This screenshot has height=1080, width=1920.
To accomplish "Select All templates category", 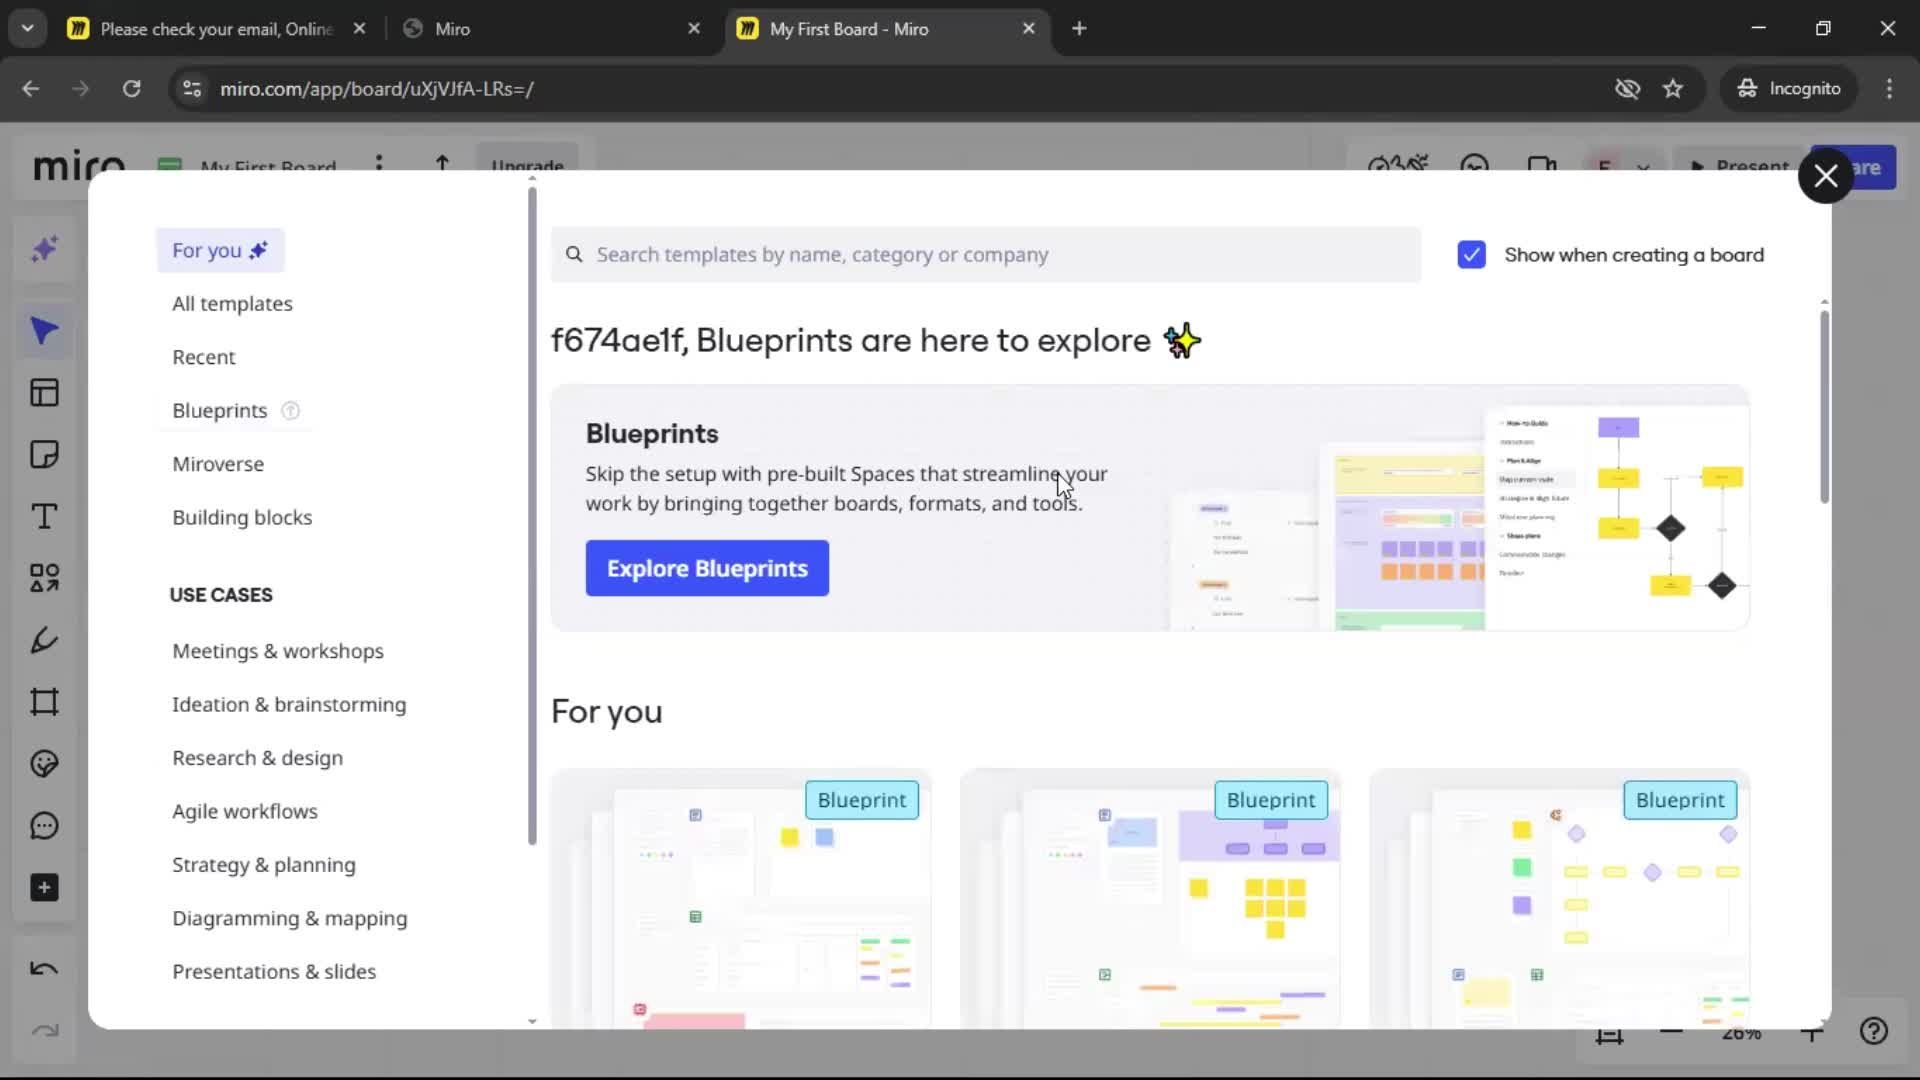I will coord(232,304).
